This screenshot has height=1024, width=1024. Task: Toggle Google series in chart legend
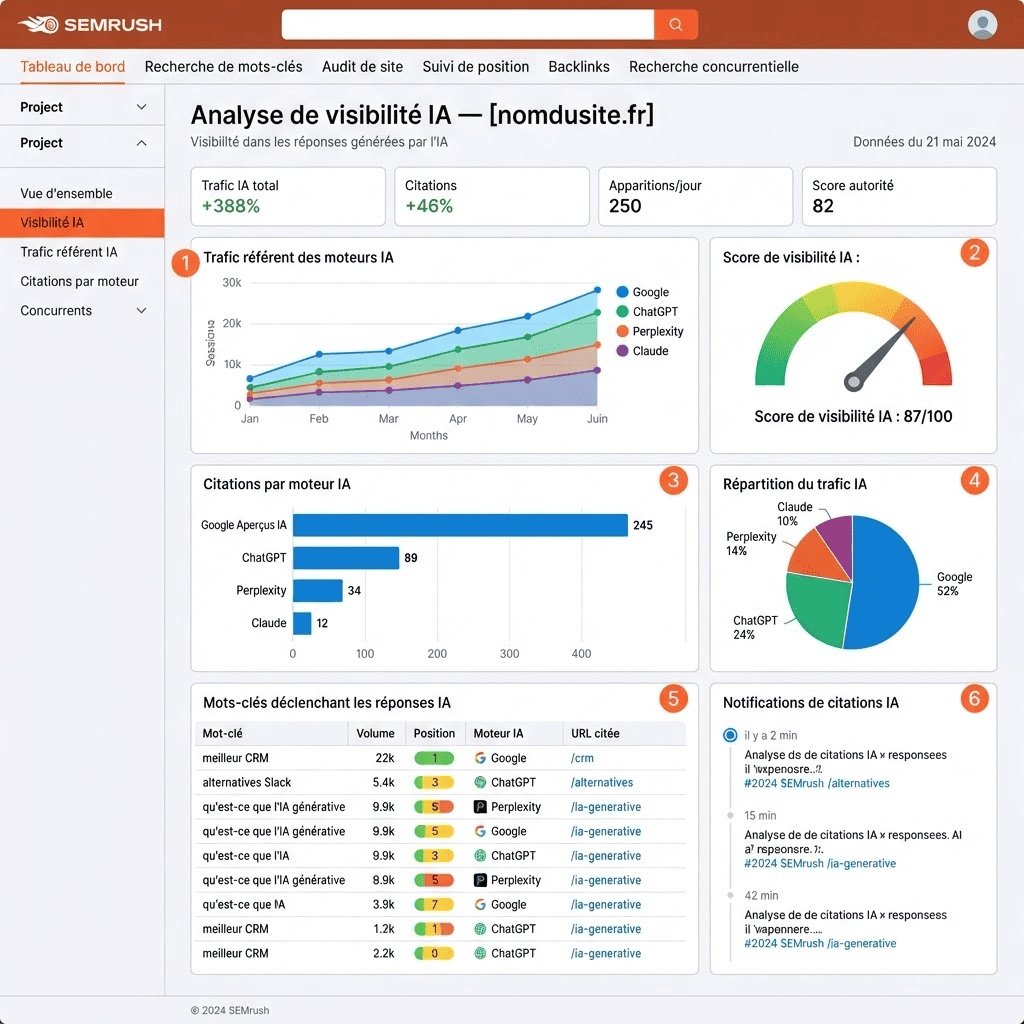pyautogui.click(x=643, y=292)
